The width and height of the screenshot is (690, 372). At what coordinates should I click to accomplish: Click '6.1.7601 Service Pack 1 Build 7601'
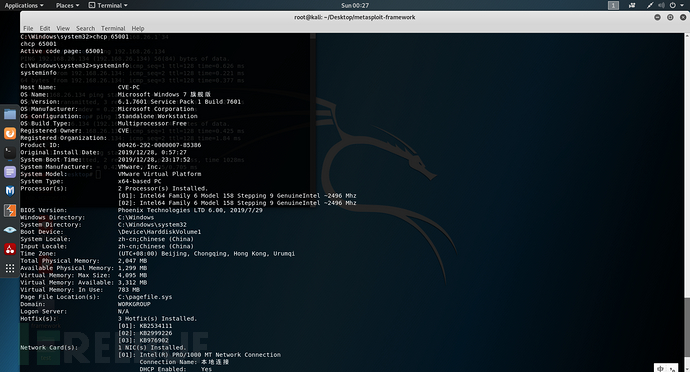click(x=180, y=102)
